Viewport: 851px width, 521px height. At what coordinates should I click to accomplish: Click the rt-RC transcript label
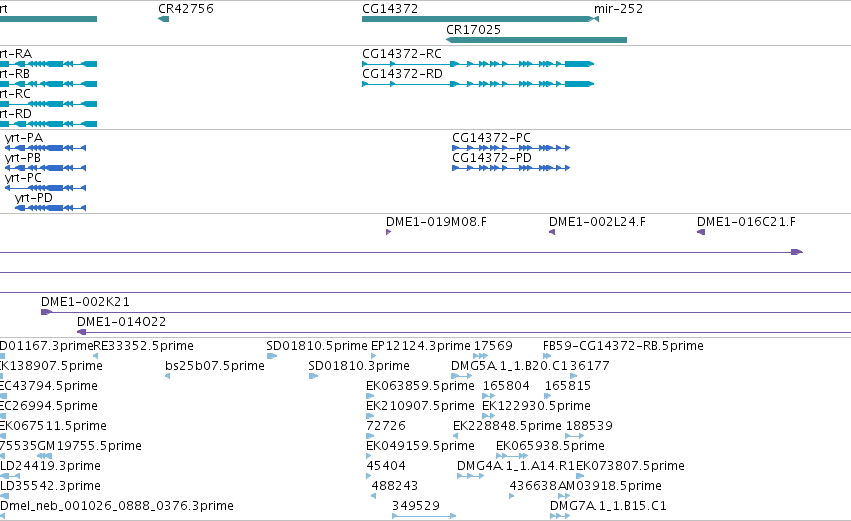(15, 94)
